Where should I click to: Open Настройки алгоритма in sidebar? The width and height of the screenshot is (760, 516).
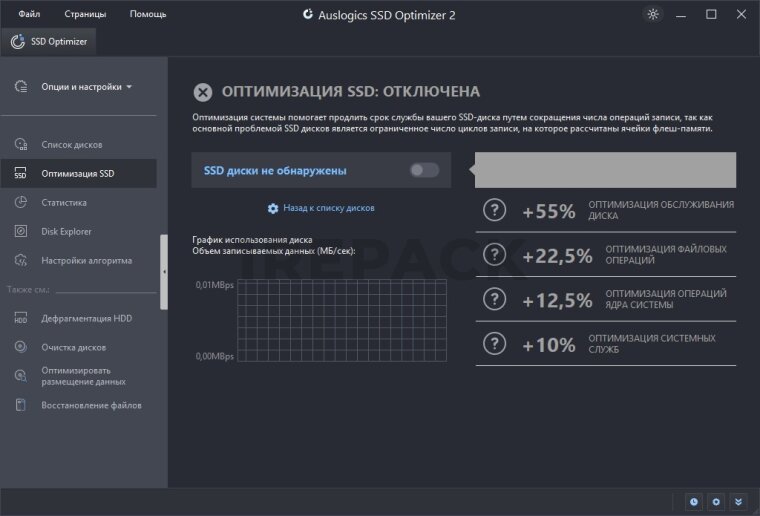click(86, 261)
